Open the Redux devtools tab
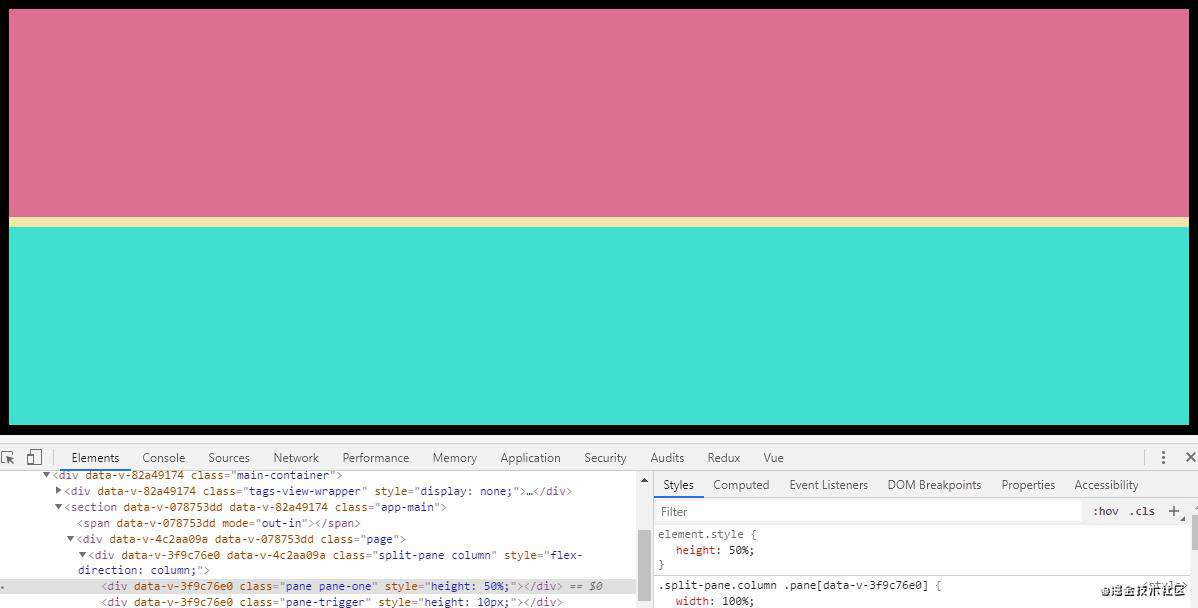Image resolution: width=1198 pixels, height=608 pixels. coord(724,458)
